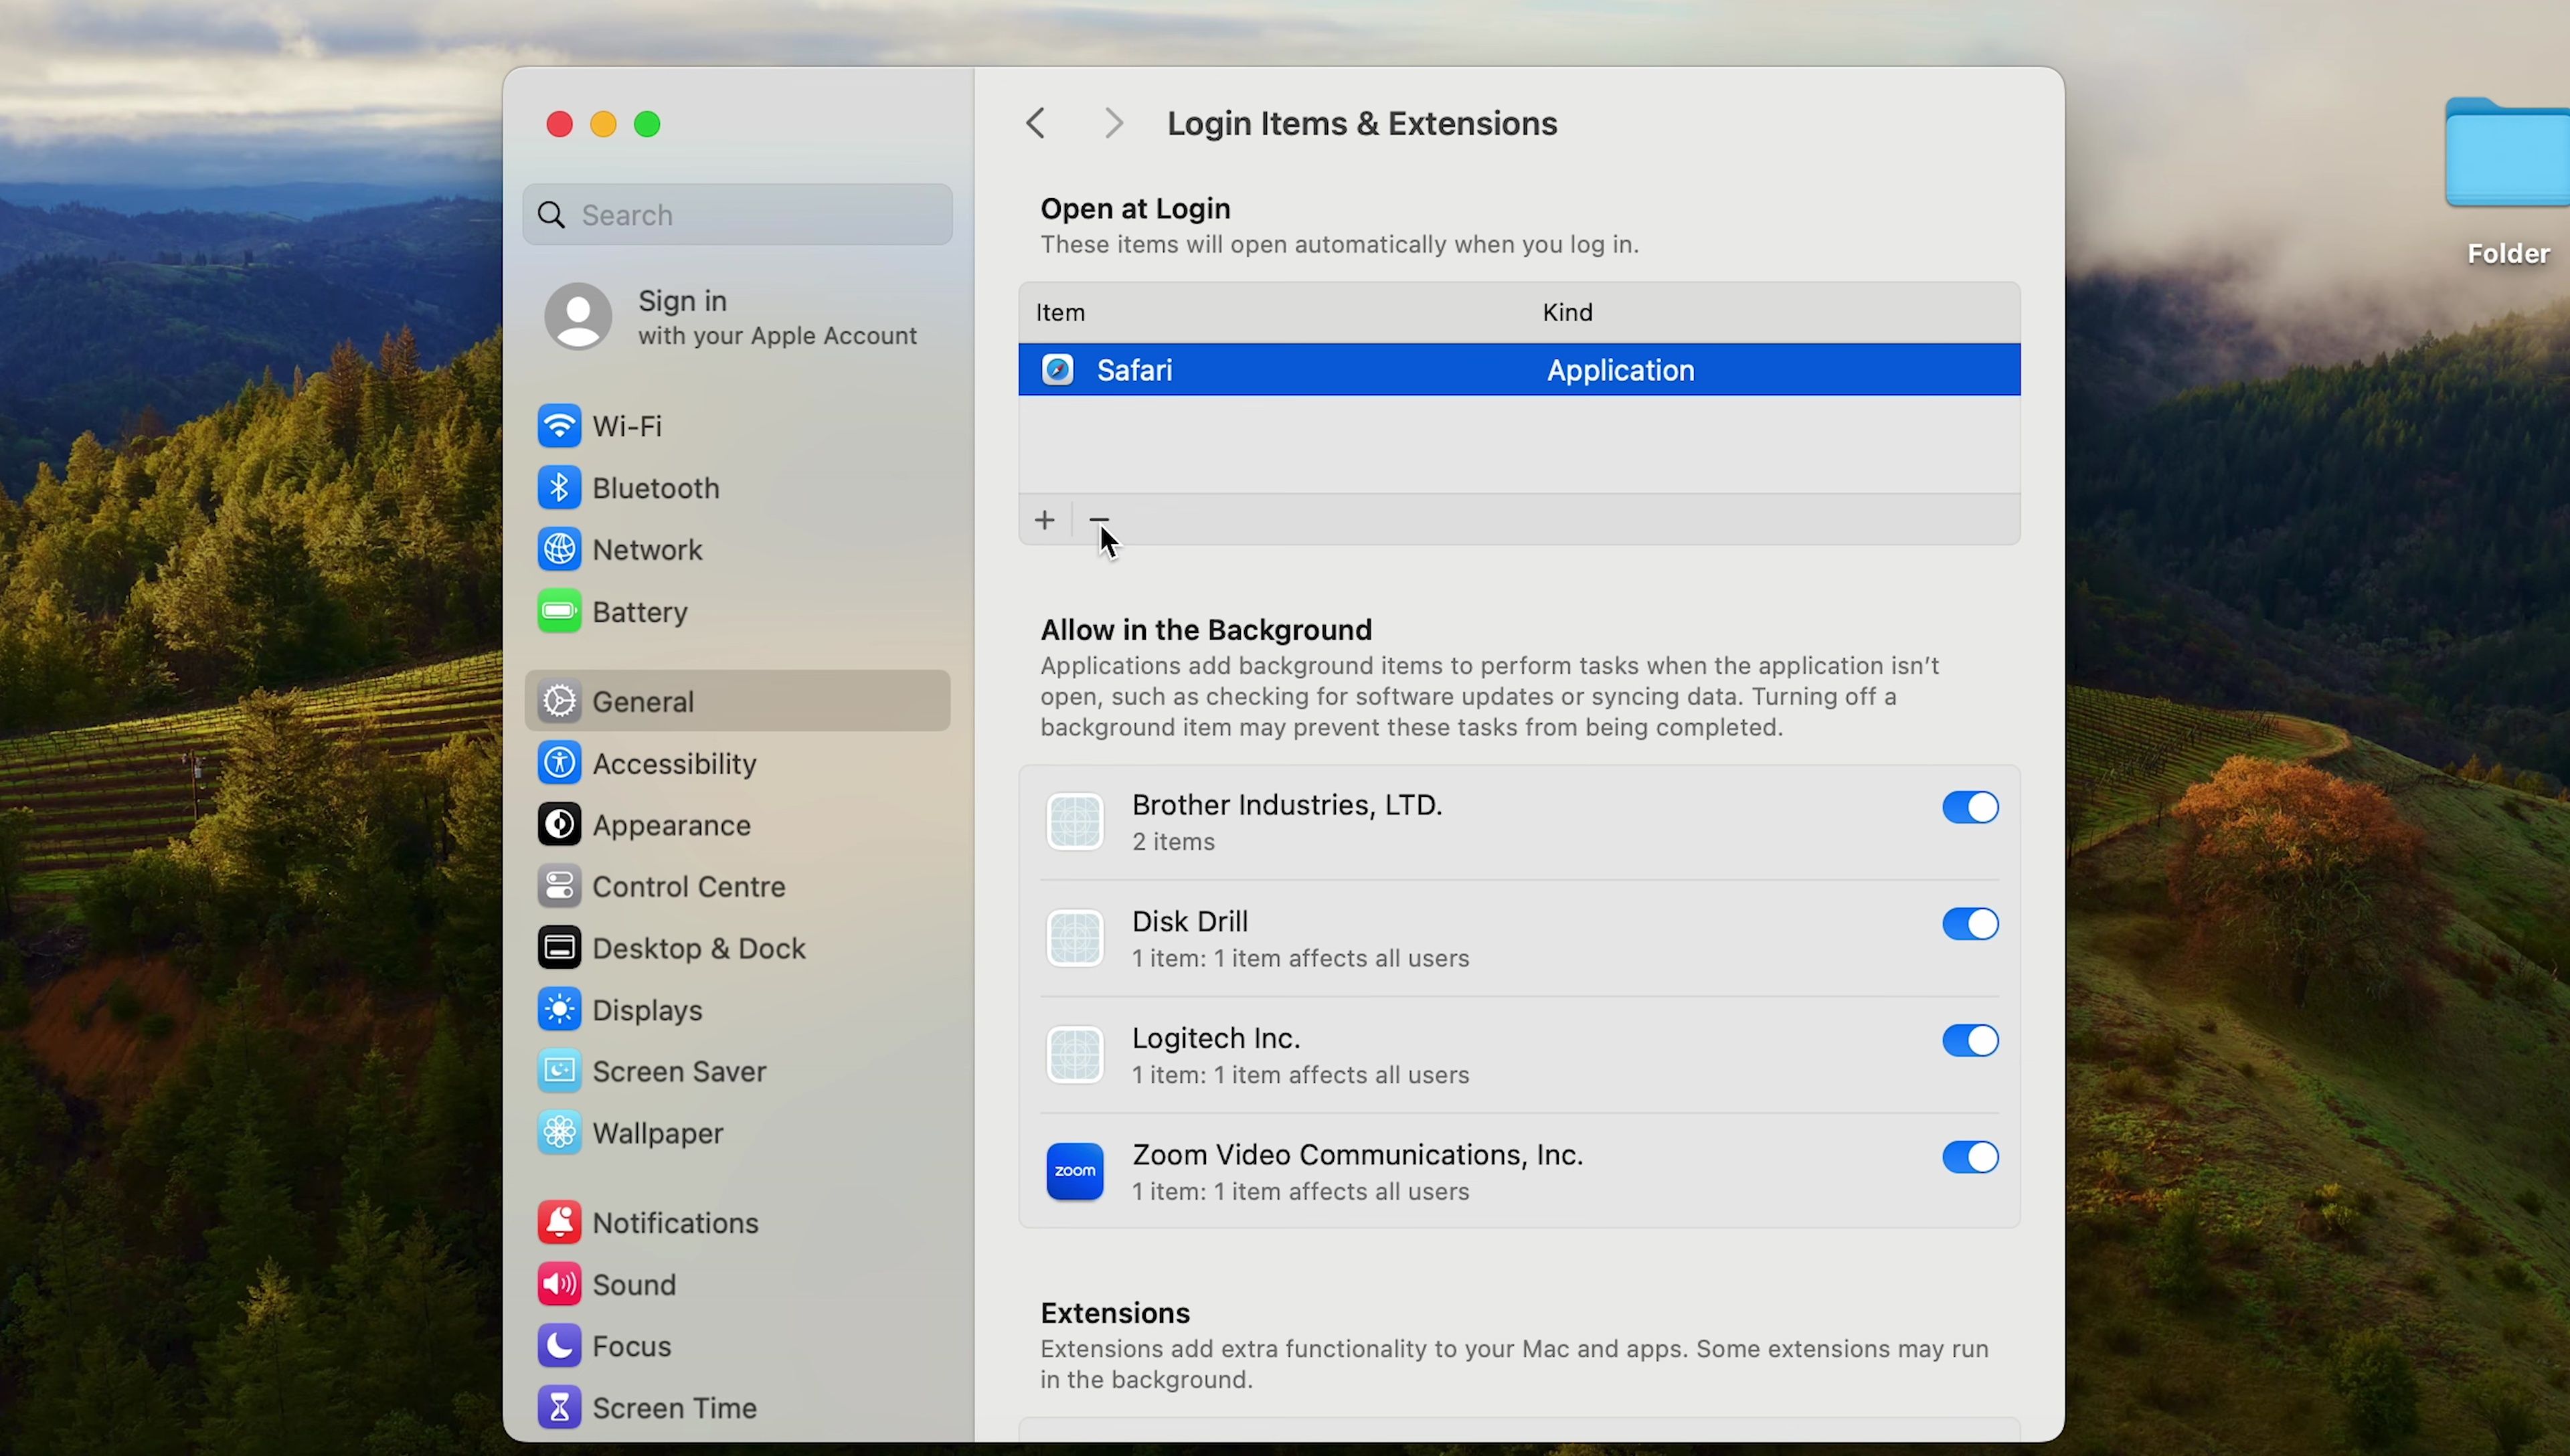The width and height of the screenshot is (2570, 1456).
Task: Open the Battery icon
Action: (x=559, y=612)
